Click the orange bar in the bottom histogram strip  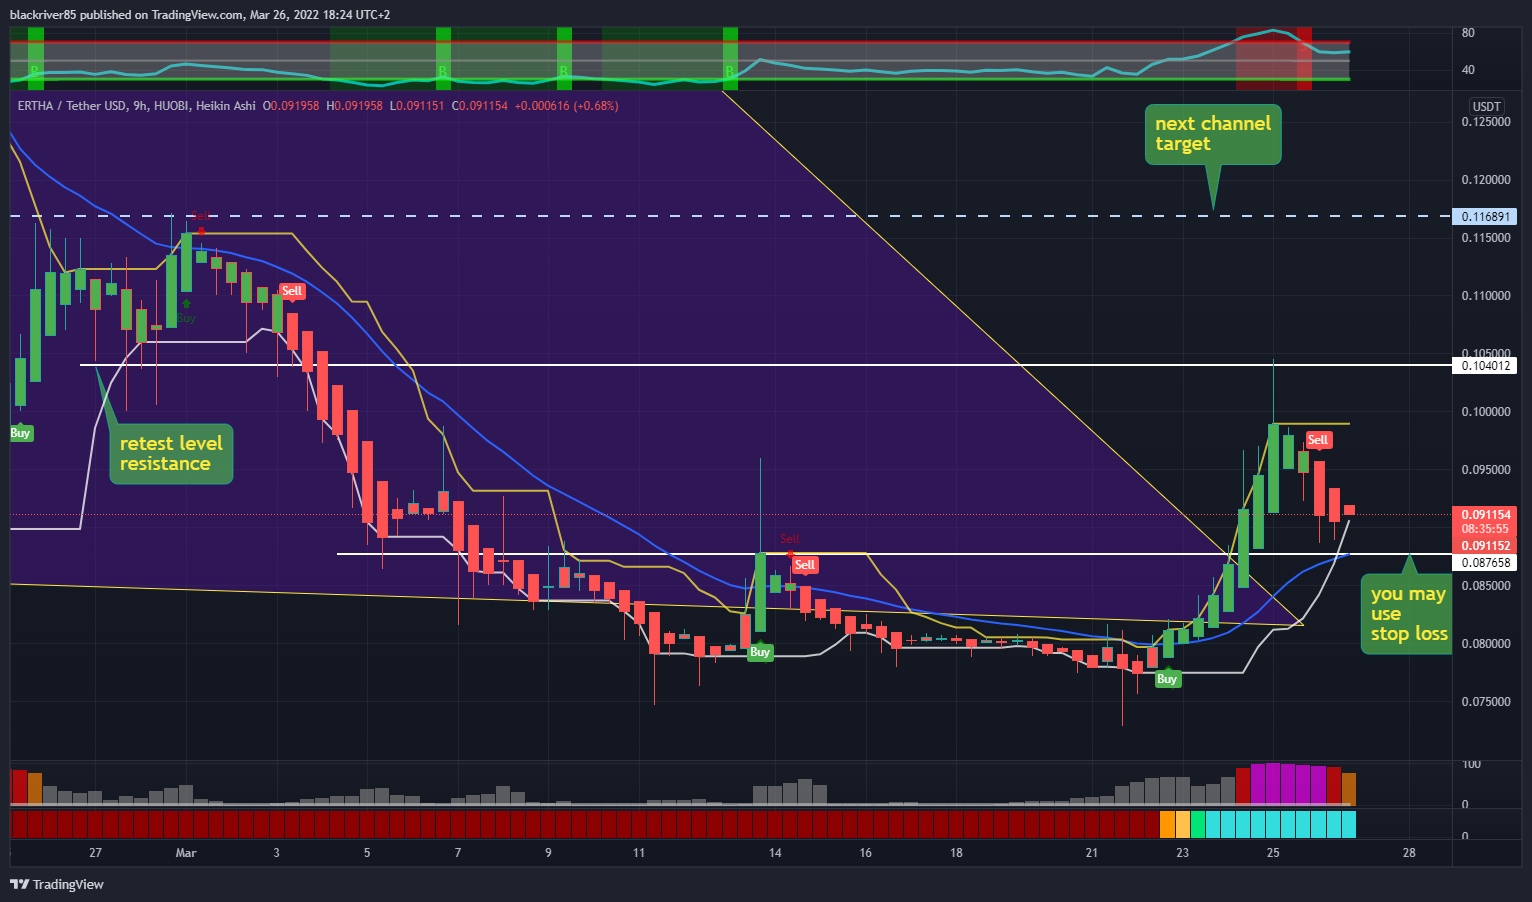(x=1167, y=824)
